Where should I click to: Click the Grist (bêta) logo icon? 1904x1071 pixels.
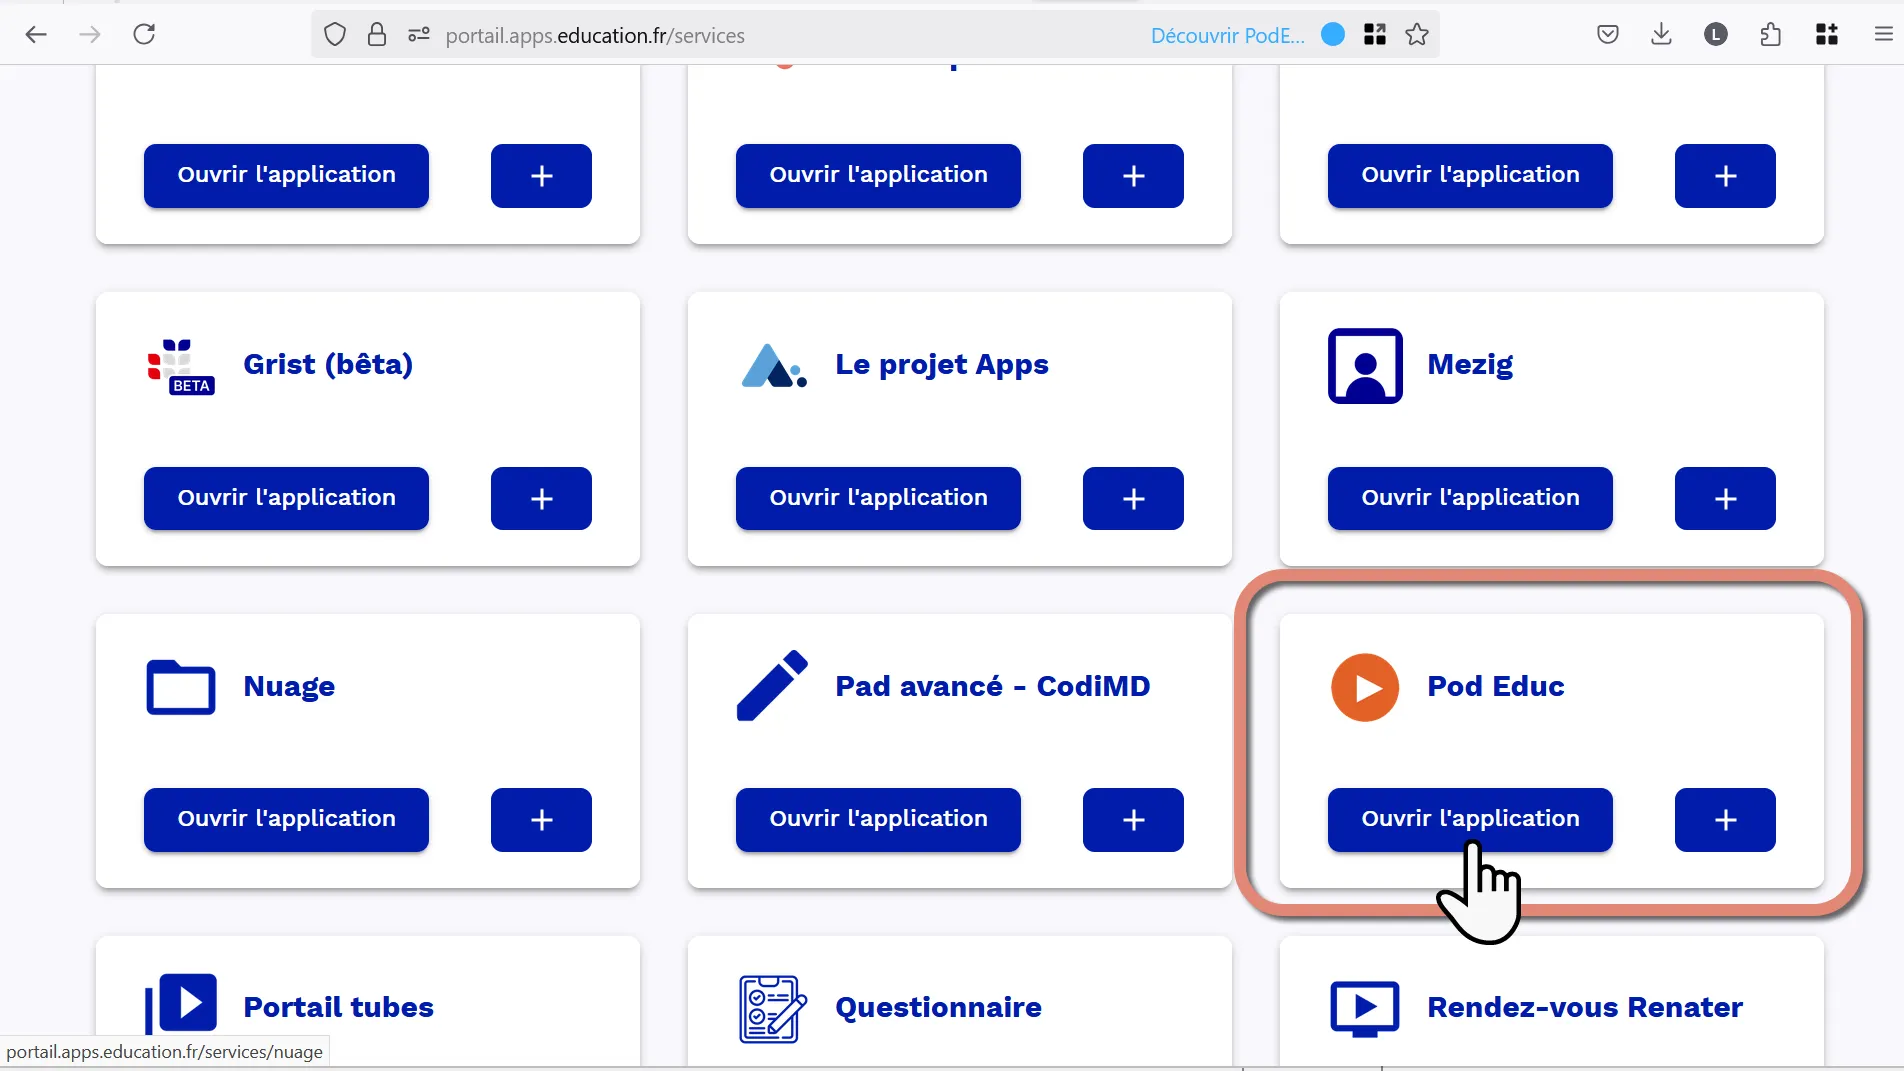point(180,367)
